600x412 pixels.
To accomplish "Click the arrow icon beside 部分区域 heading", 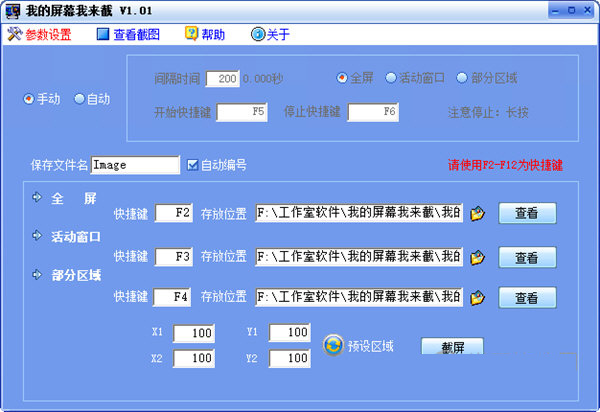I will pos(38,274).
